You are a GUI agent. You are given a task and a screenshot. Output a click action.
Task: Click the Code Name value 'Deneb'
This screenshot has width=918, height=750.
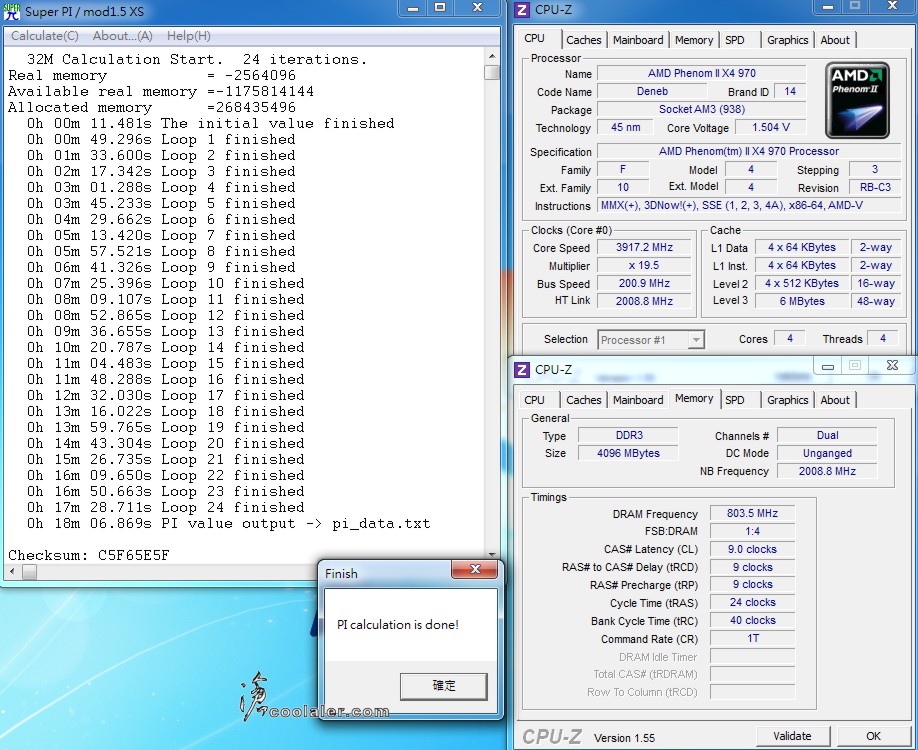click(652, 91)
